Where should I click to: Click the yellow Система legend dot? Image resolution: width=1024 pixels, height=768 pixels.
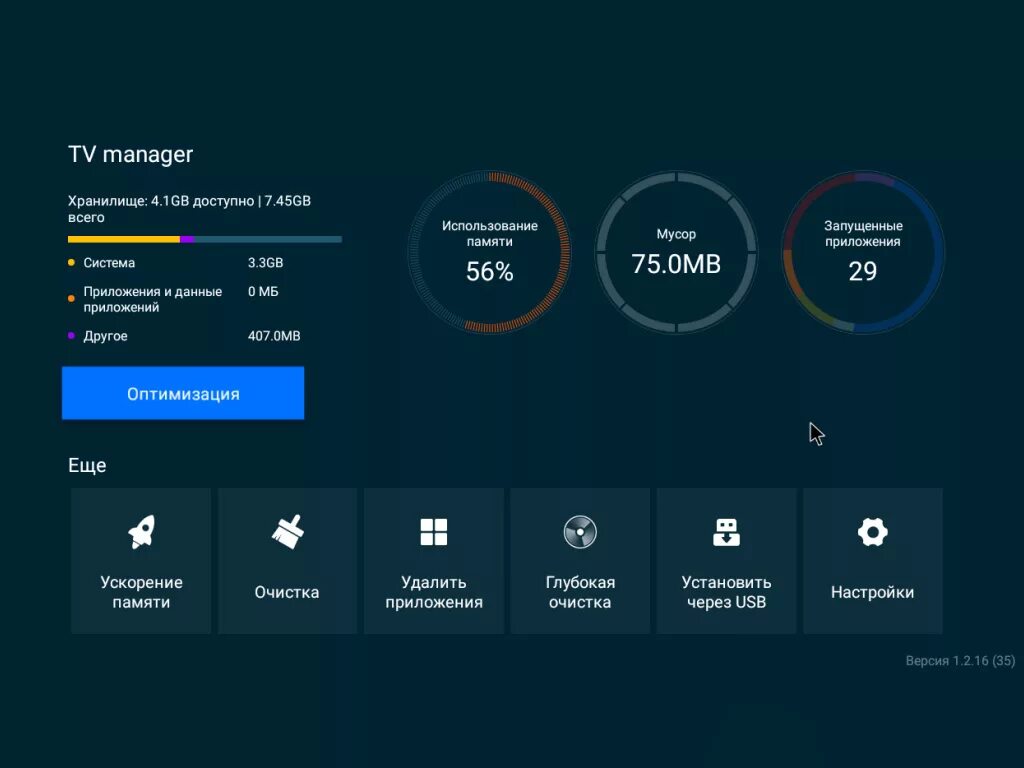point(71,263)
